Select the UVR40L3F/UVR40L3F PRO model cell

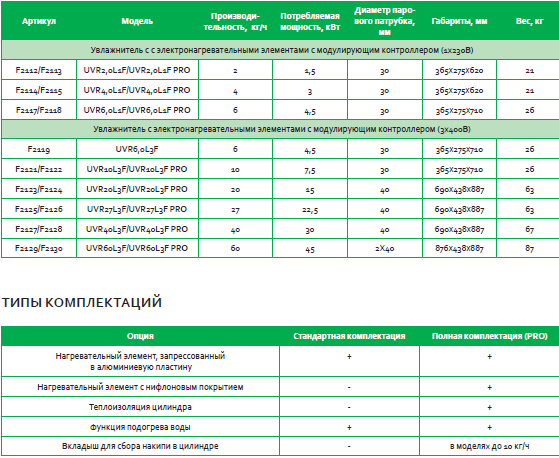click(x=137, y=229)
